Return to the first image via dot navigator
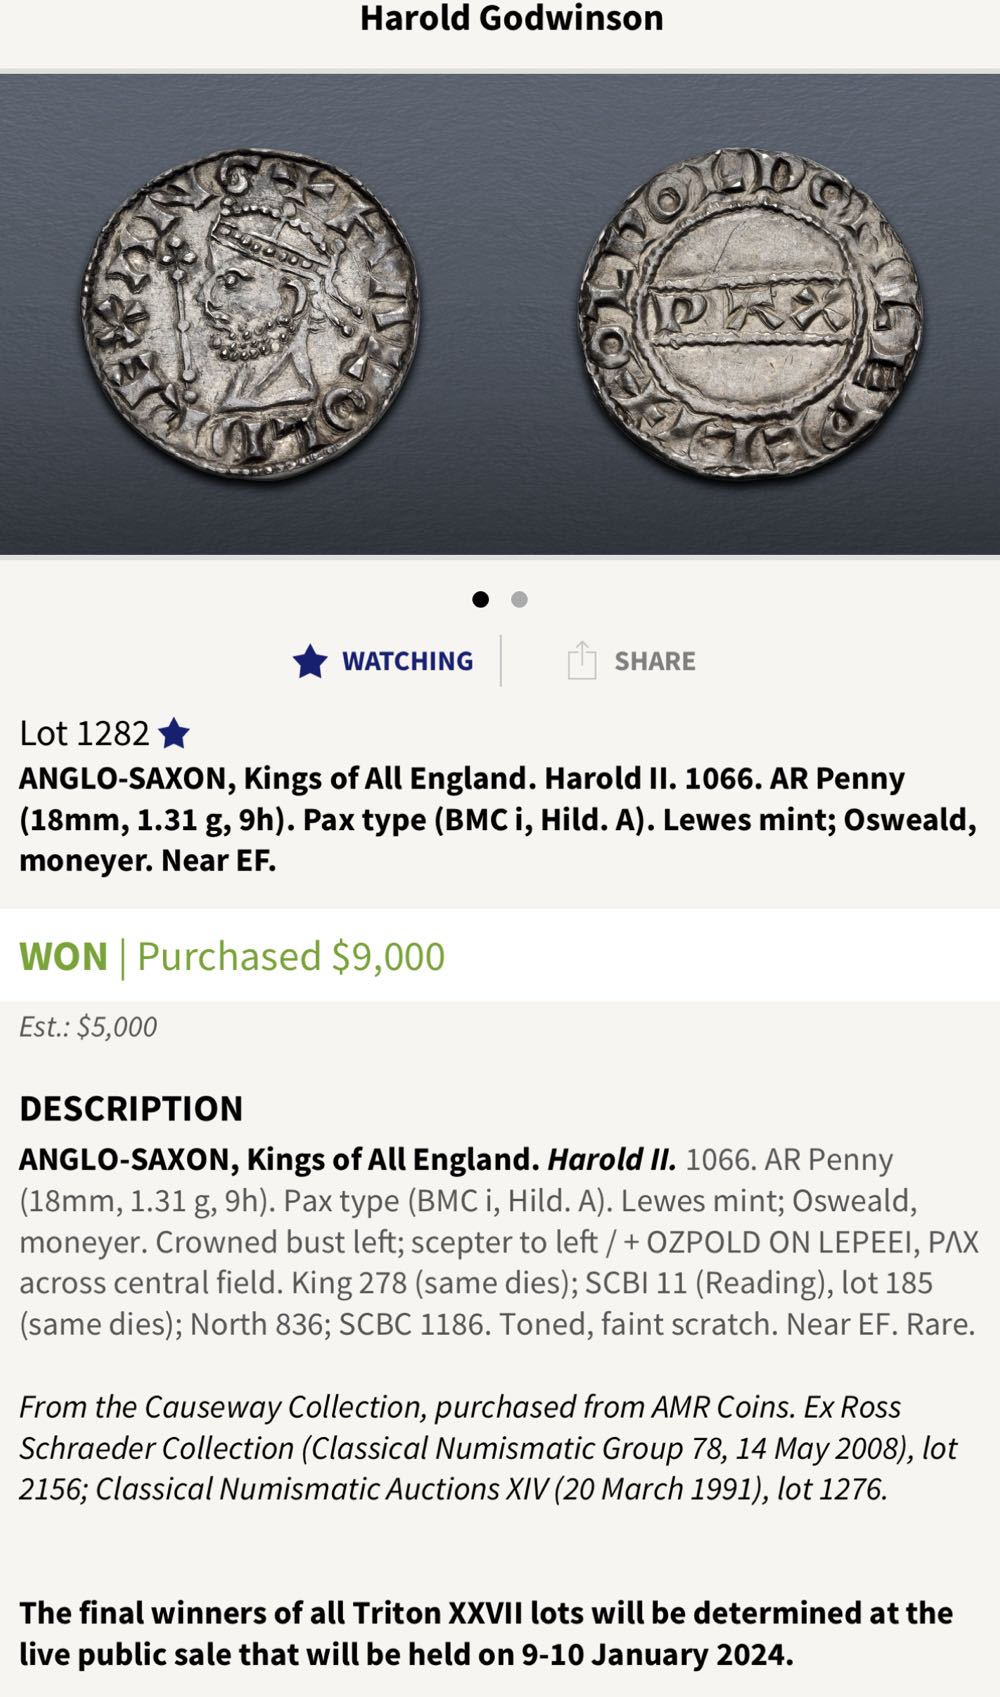The image size is (1000, 1697). pyautogui.click(x=483, y=599)
